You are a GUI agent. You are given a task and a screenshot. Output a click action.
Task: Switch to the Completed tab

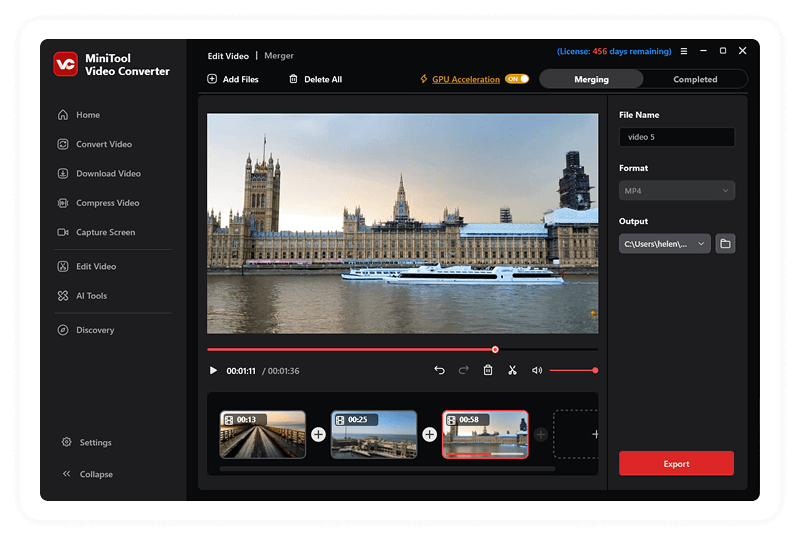coord(695,79)
